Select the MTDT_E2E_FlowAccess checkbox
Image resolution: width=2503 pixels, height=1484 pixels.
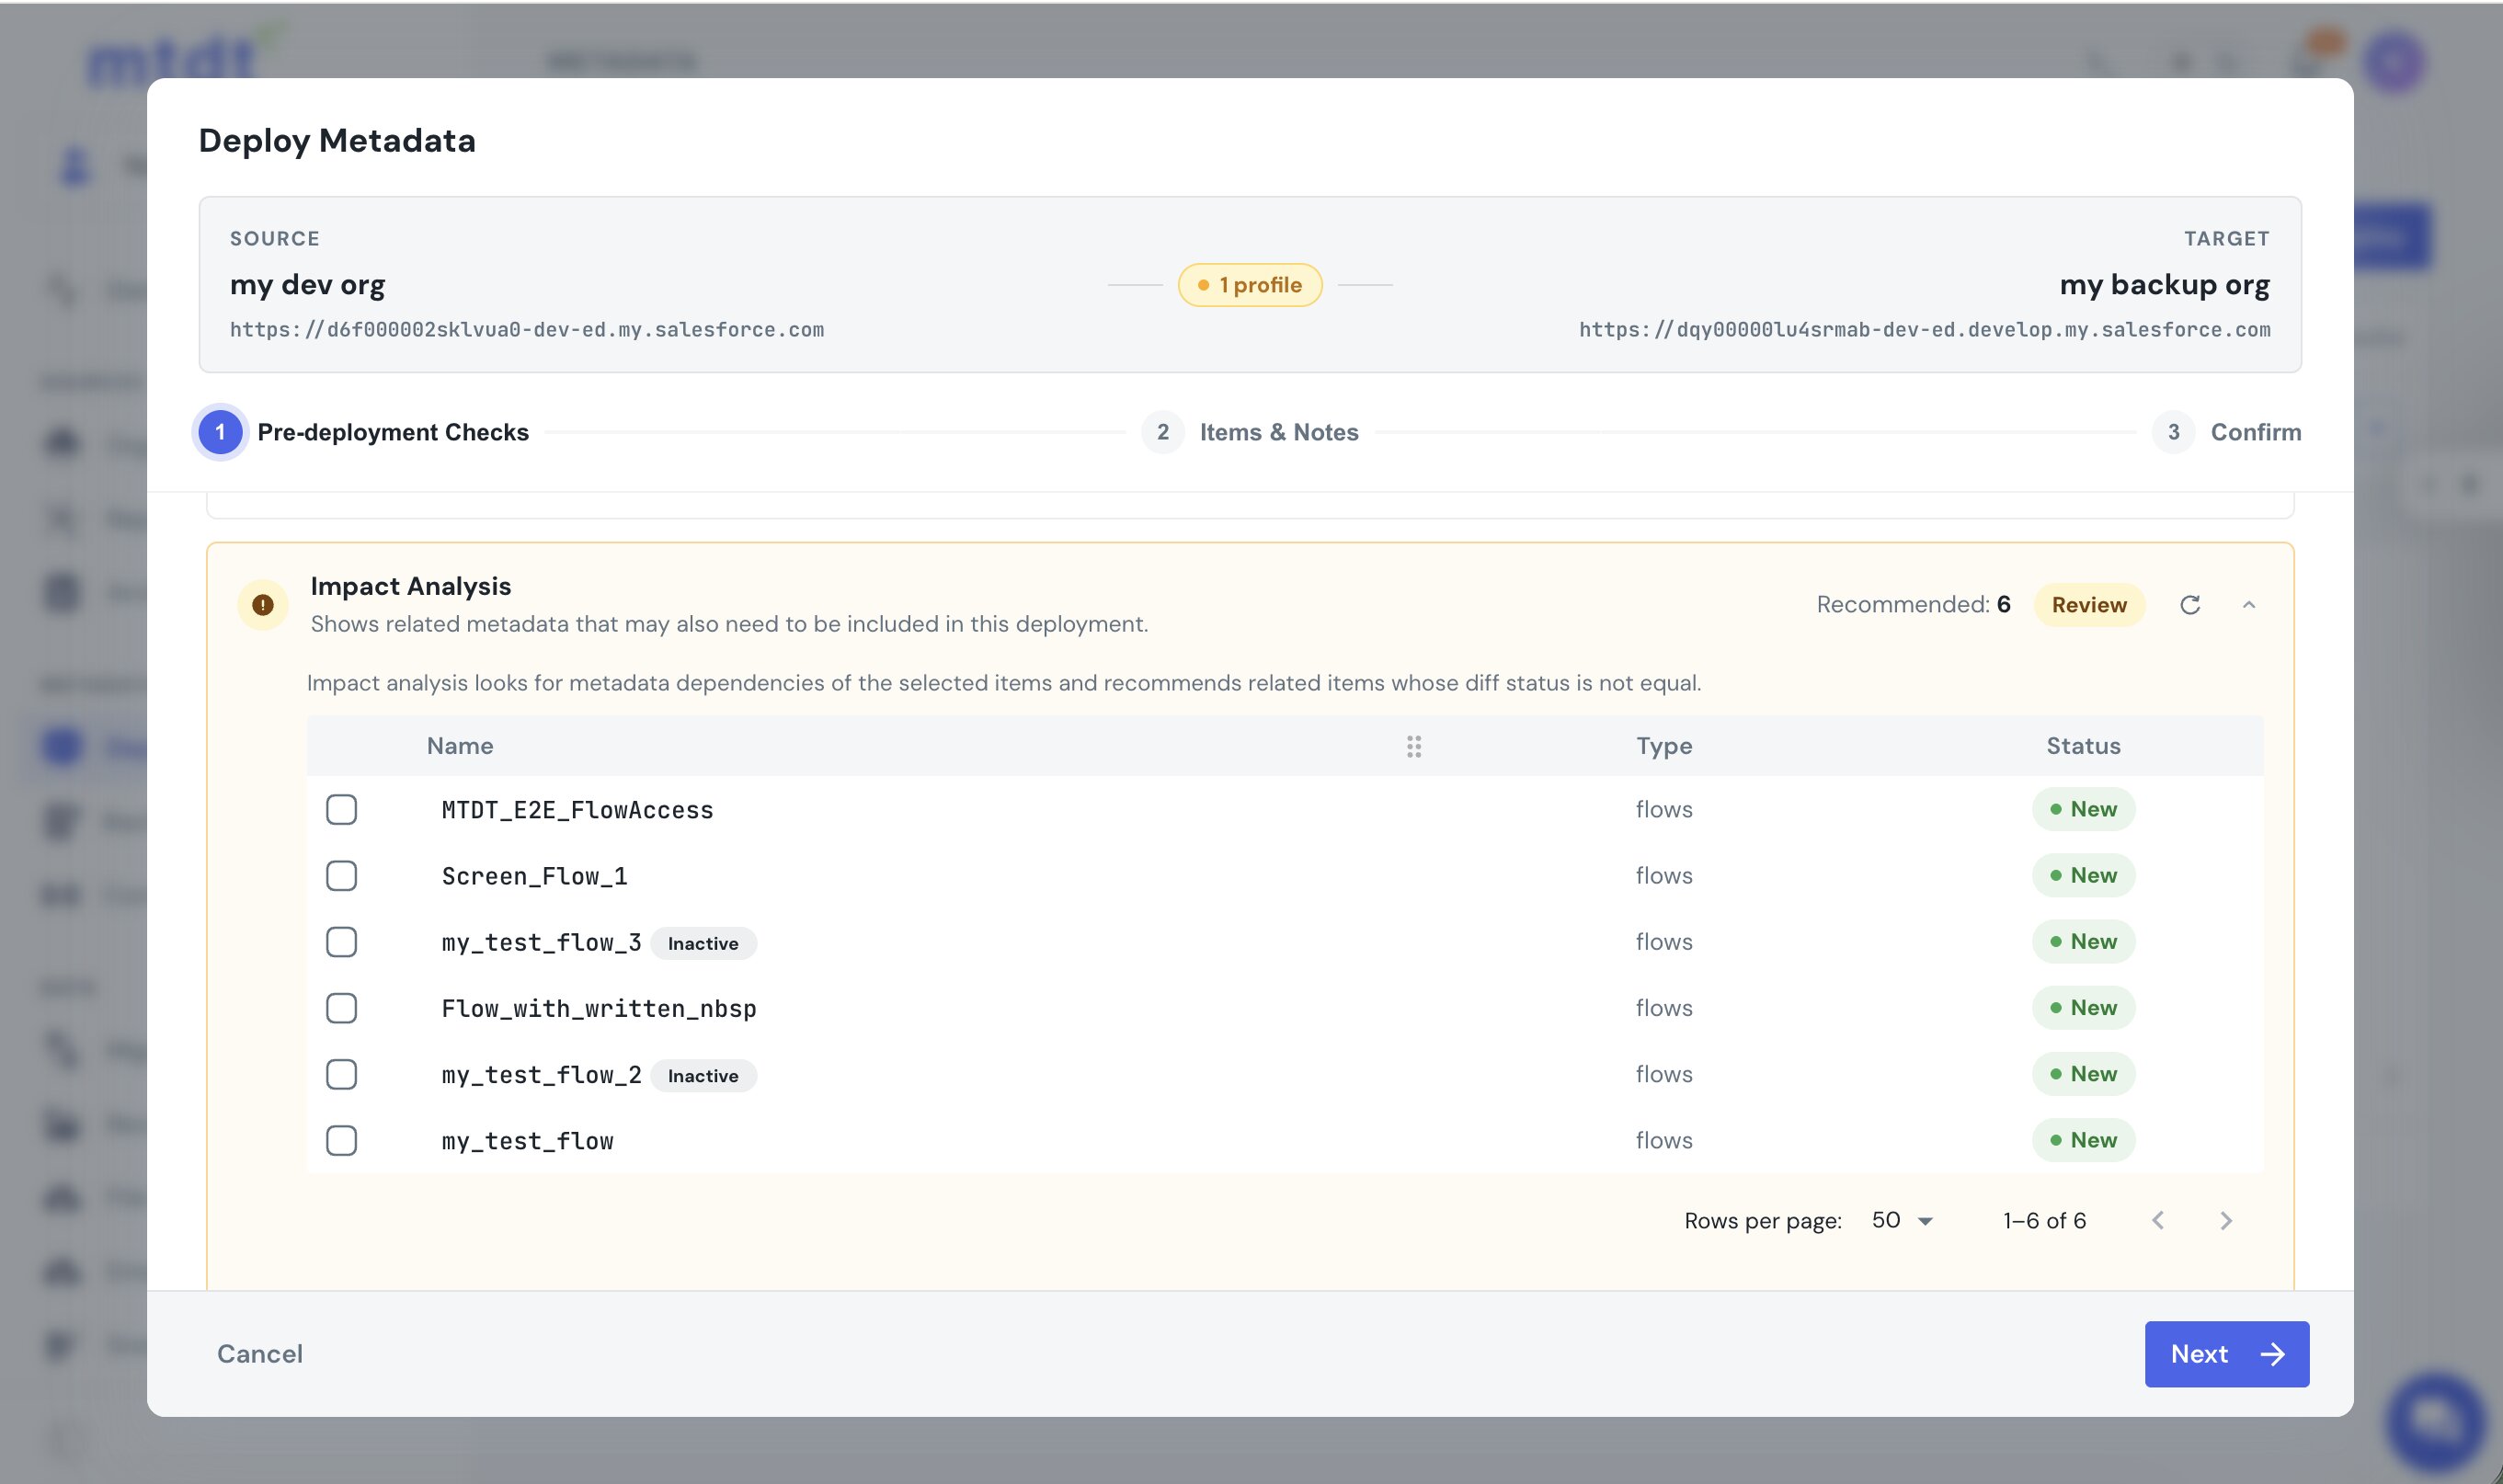click(x=341, y=809)
